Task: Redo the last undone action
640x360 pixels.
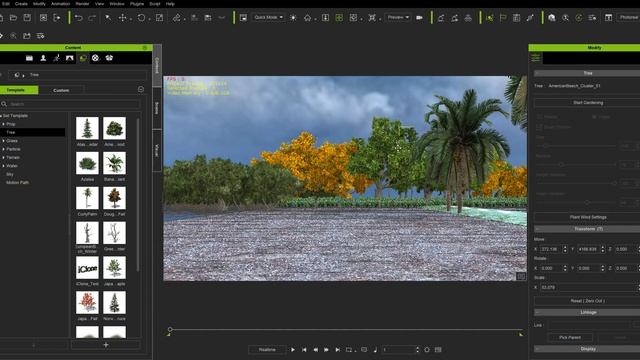Action: pyautogui.click(x=92, y=18)
